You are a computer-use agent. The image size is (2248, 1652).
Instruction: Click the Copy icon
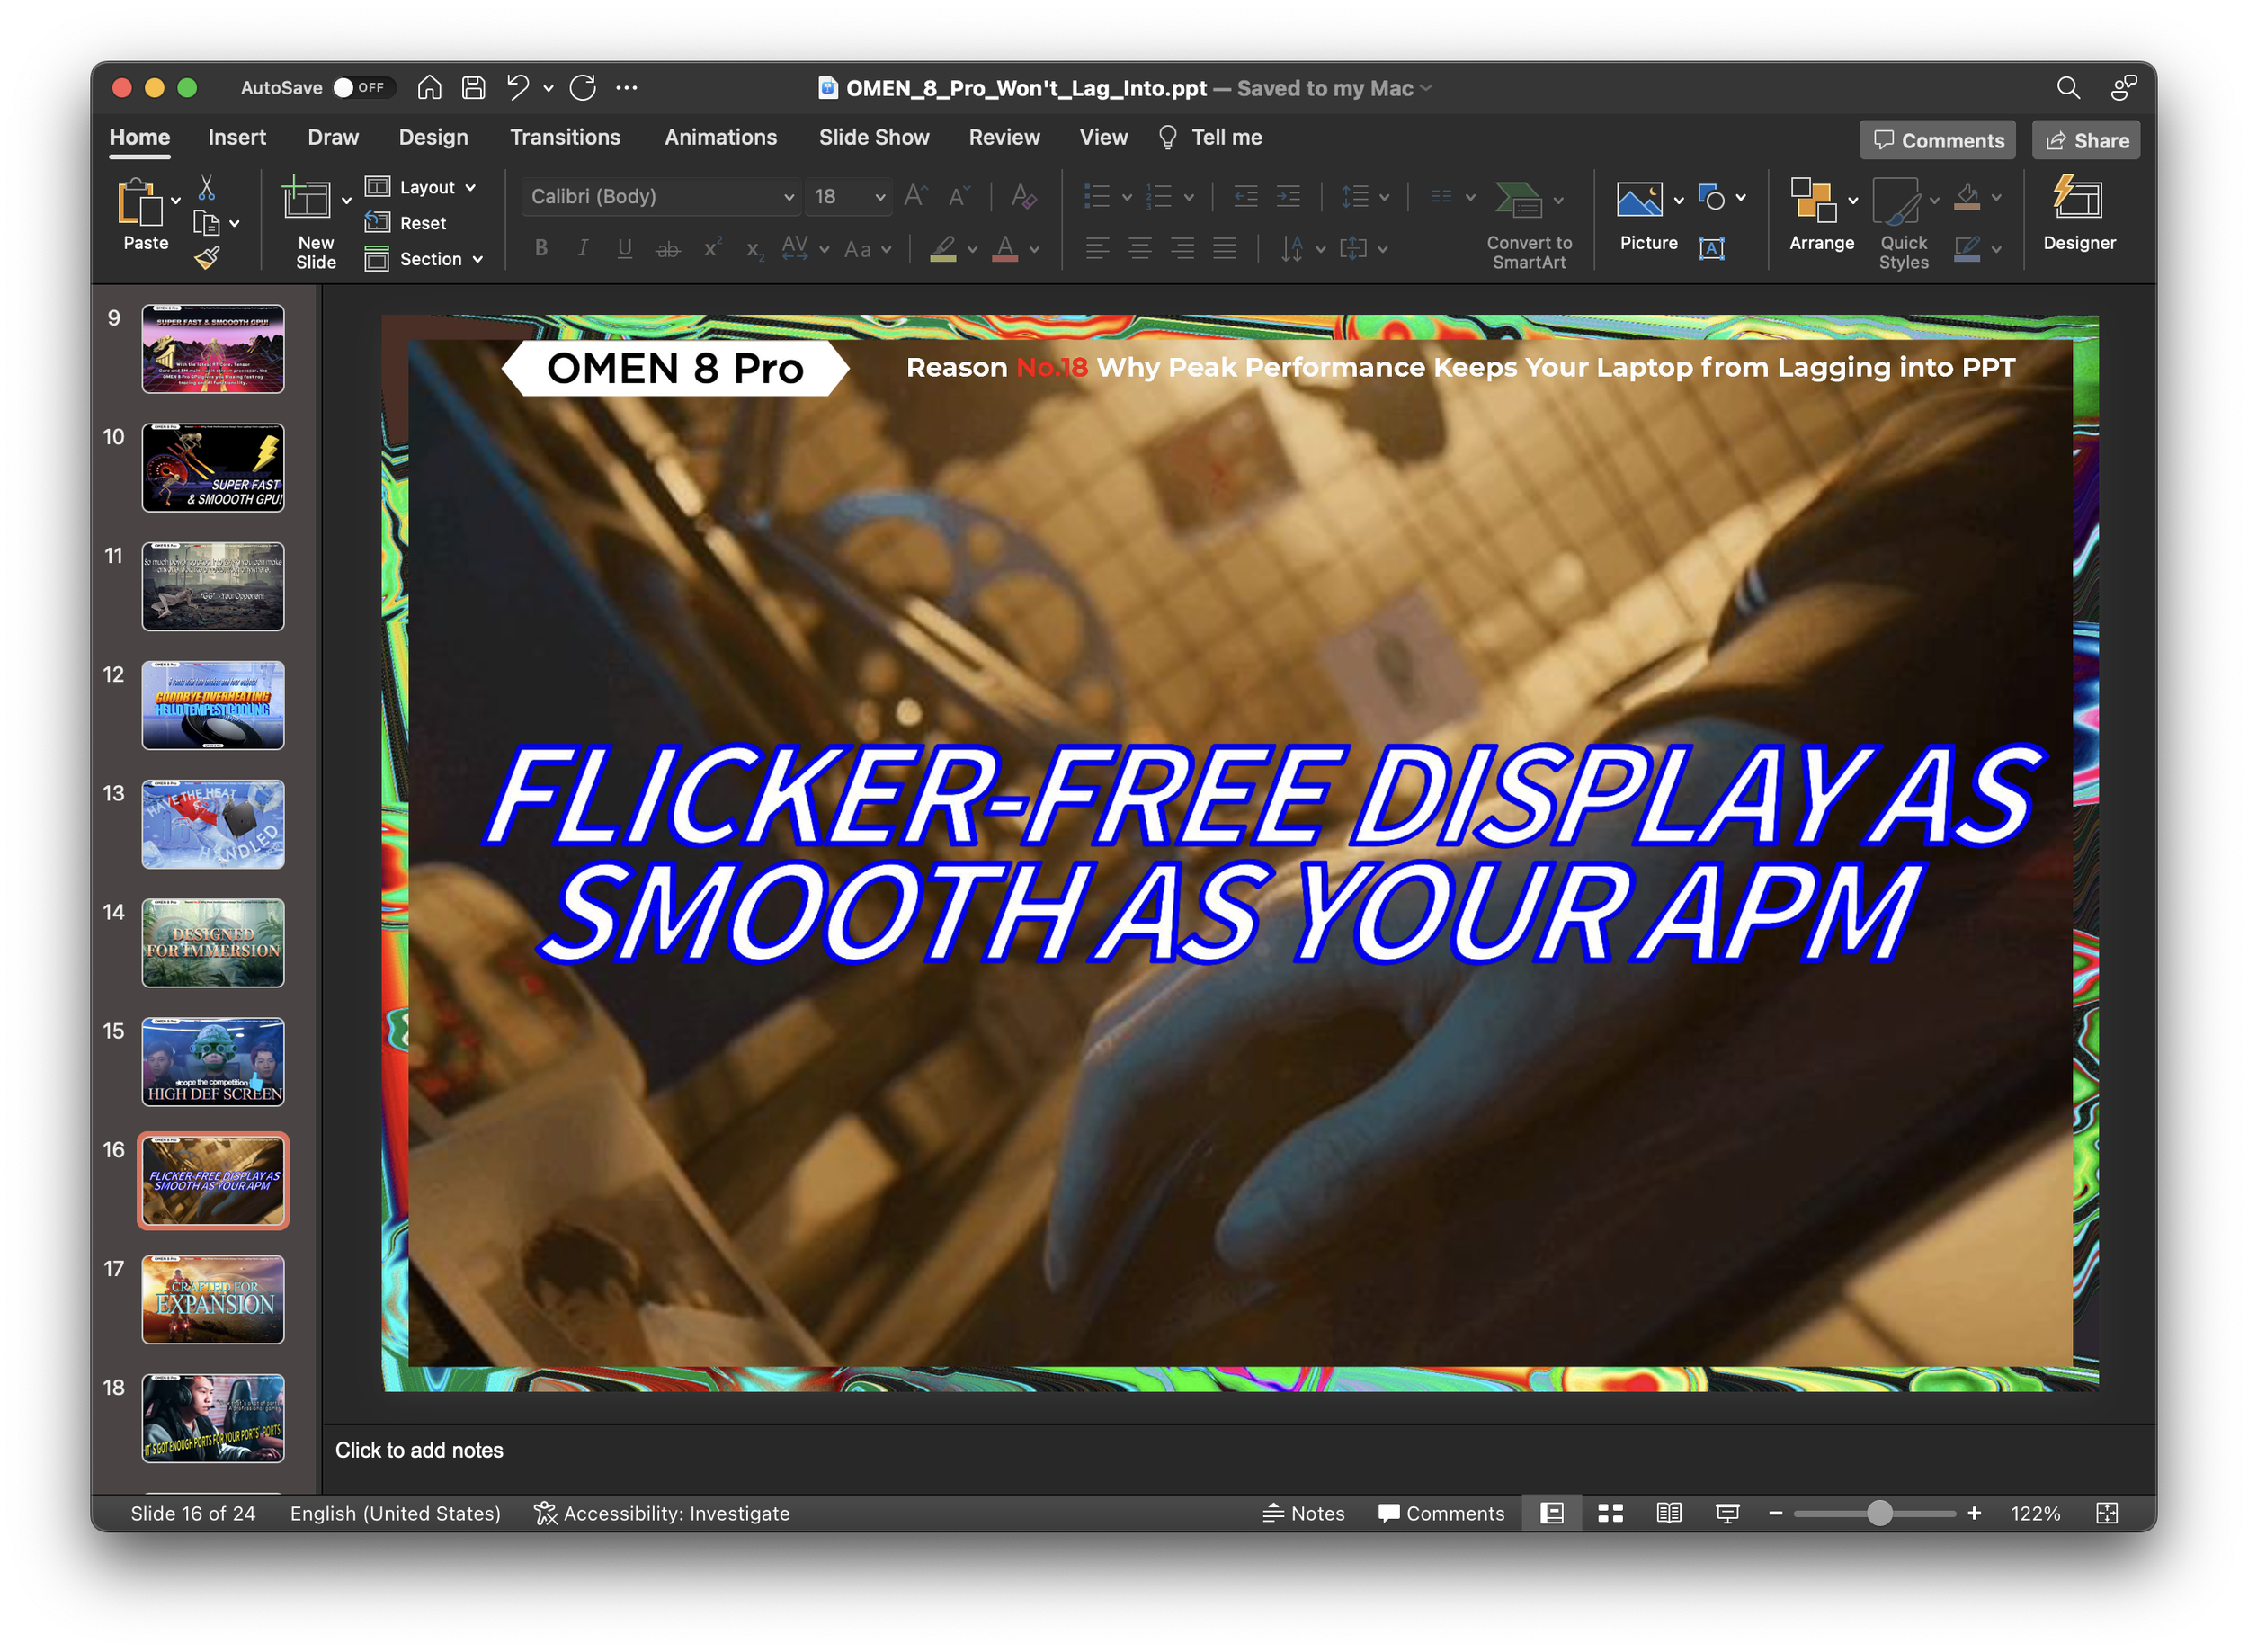pyautogui.click(x=206, y=223)
